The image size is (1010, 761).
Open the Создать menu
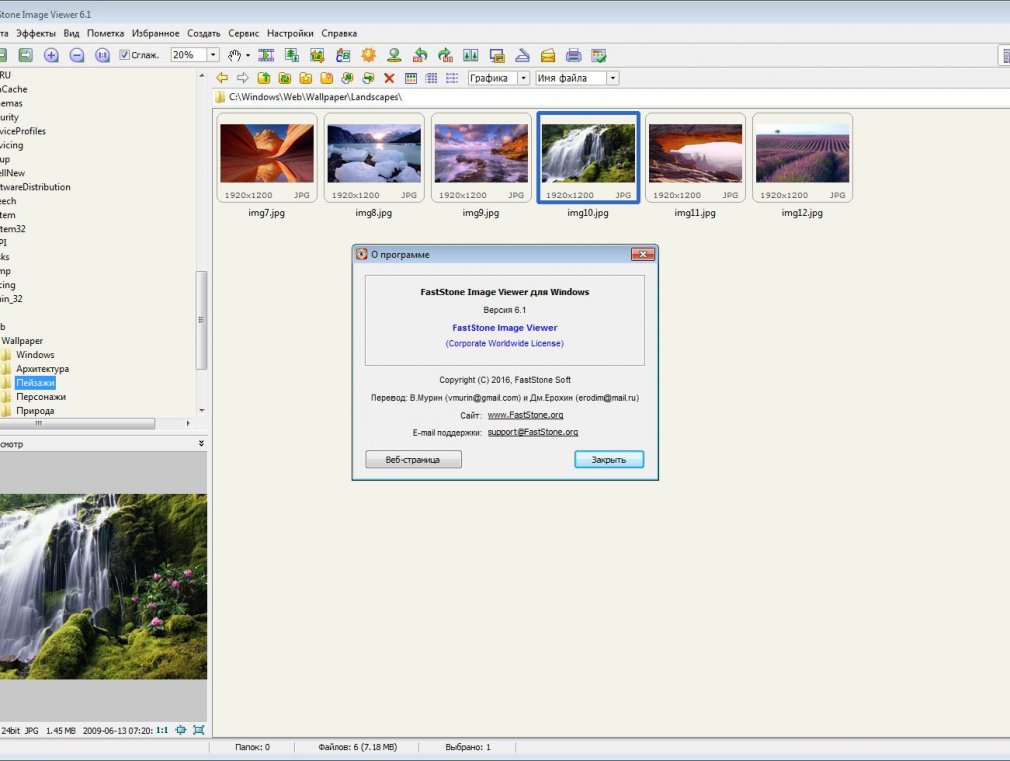click(204, 34)
